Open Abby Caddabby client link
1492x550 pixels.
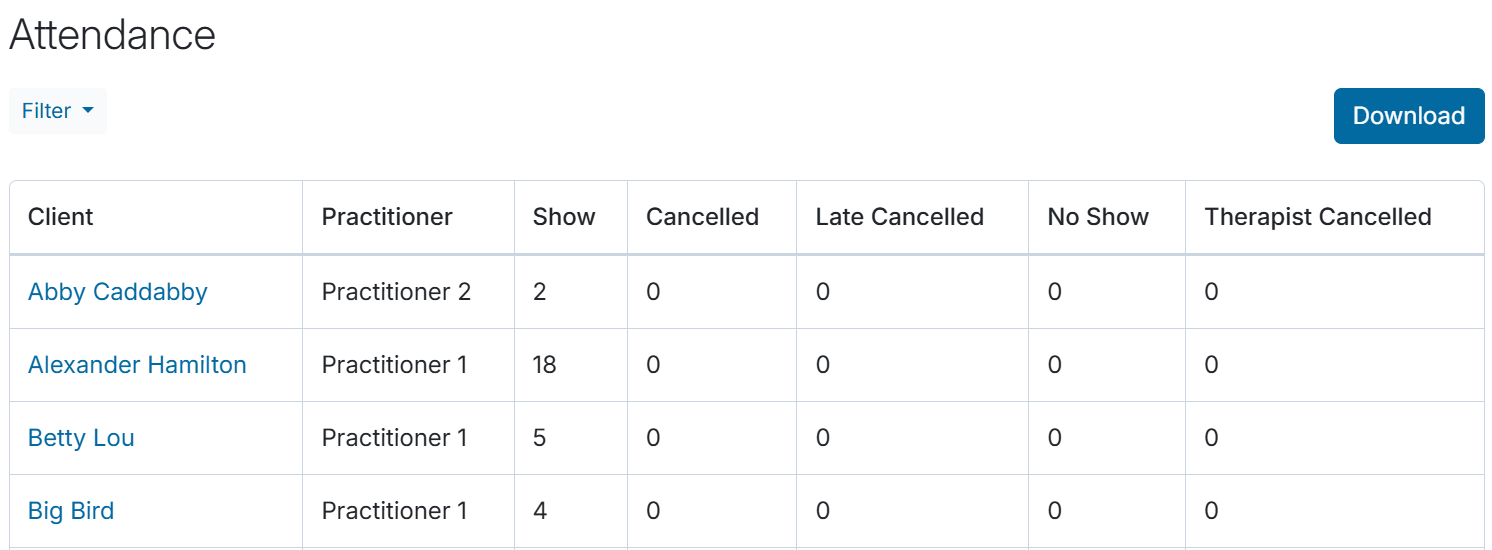click(118, 292)
